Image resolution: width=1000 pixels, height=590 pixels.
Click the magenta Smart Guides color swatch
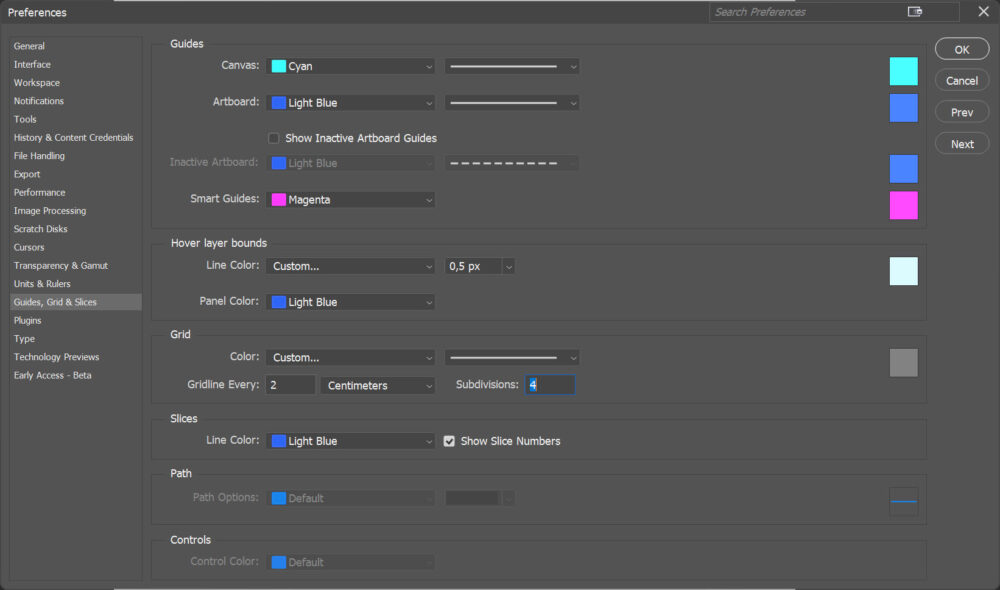coord(903,205)
